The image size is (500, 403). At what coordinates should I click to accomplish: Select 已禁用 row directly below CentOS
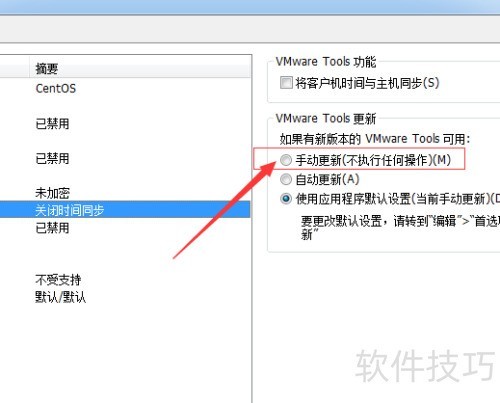coord(125,124)
